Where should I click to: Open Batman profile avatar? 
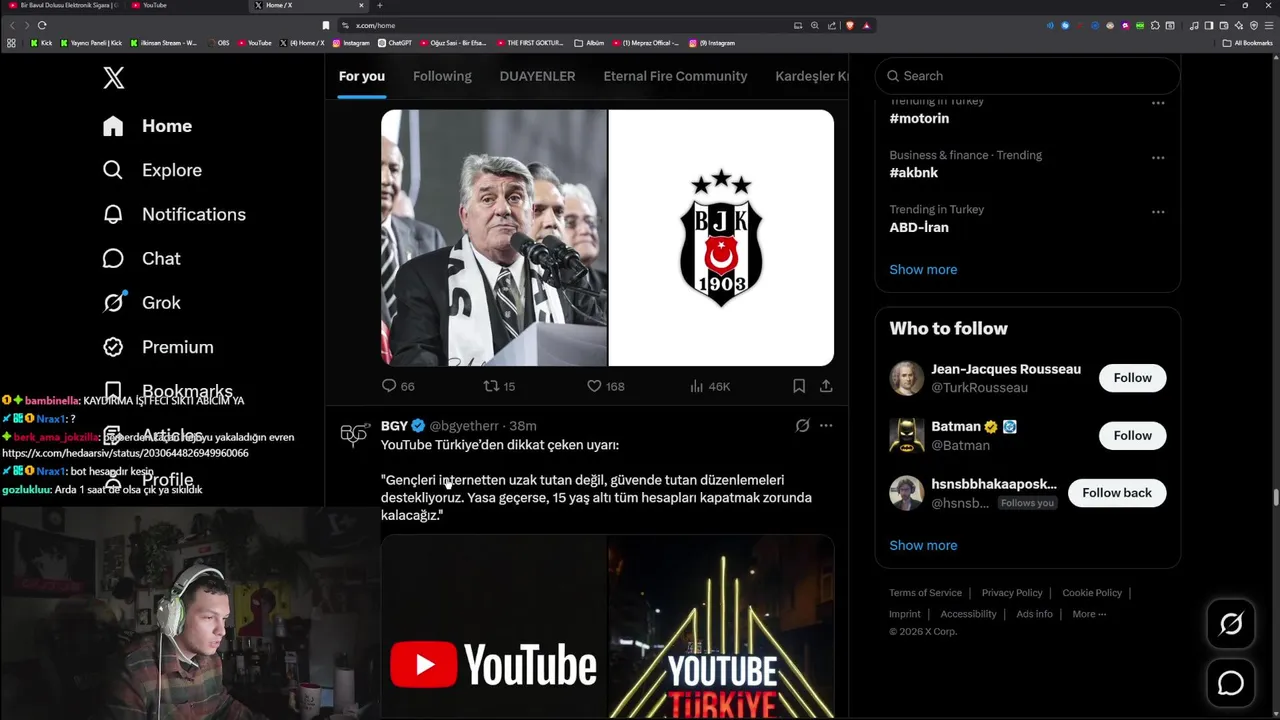pyautogui.click(x=907, y=435)
